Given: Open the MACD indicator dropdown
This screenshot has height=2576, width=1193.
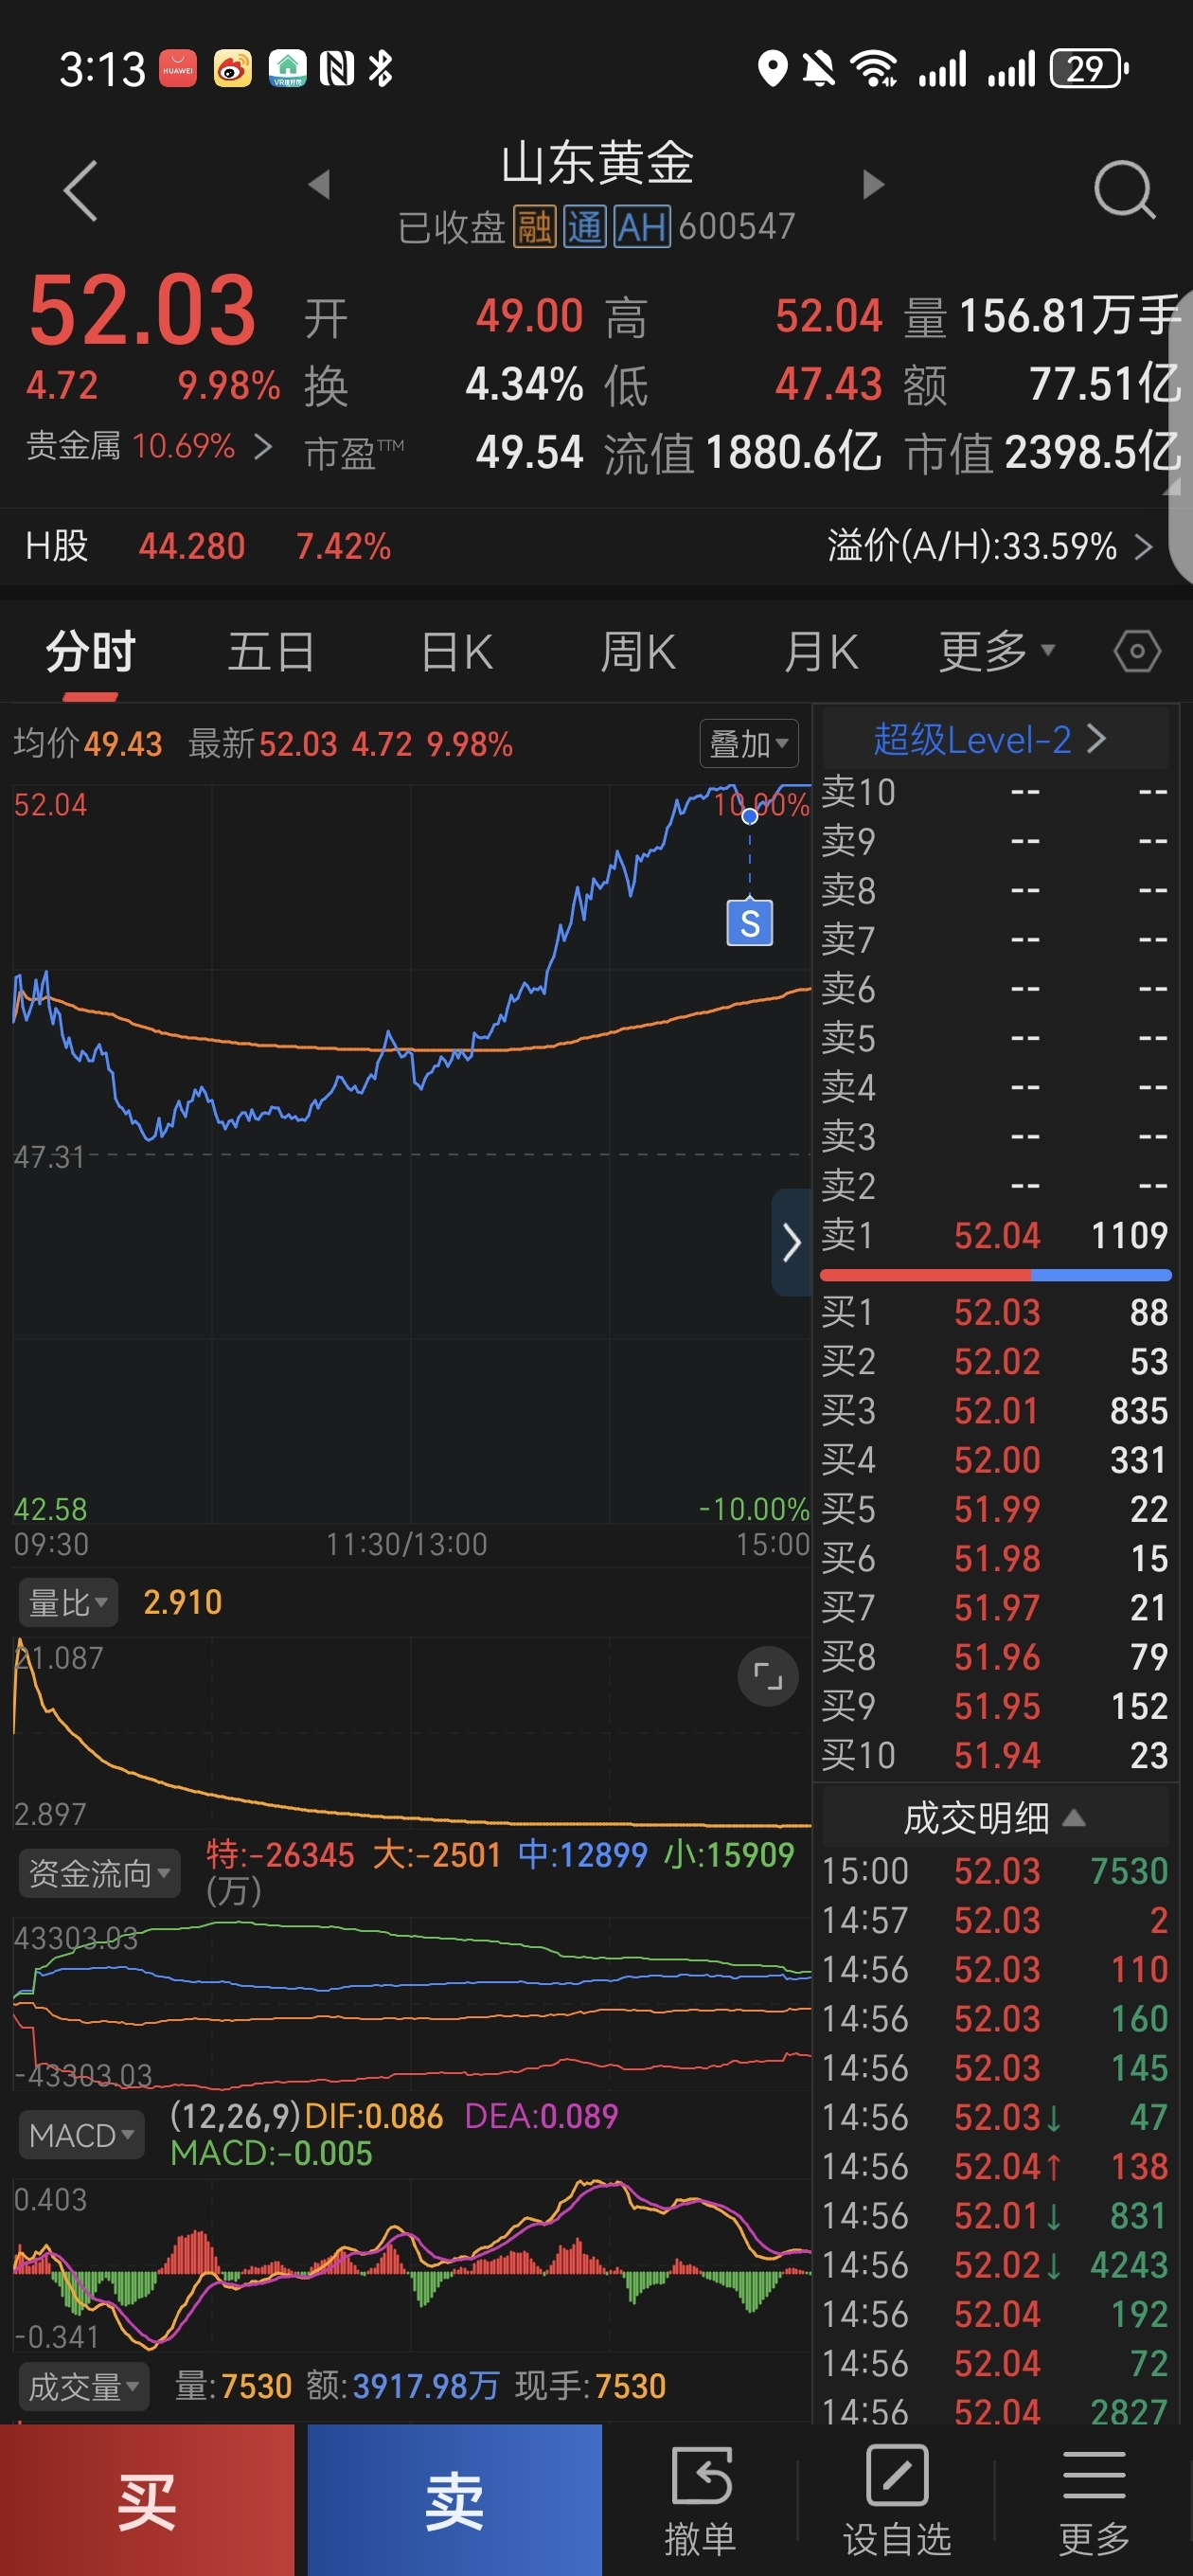Looking at the screenshot, I should (x=81, y=2135).
